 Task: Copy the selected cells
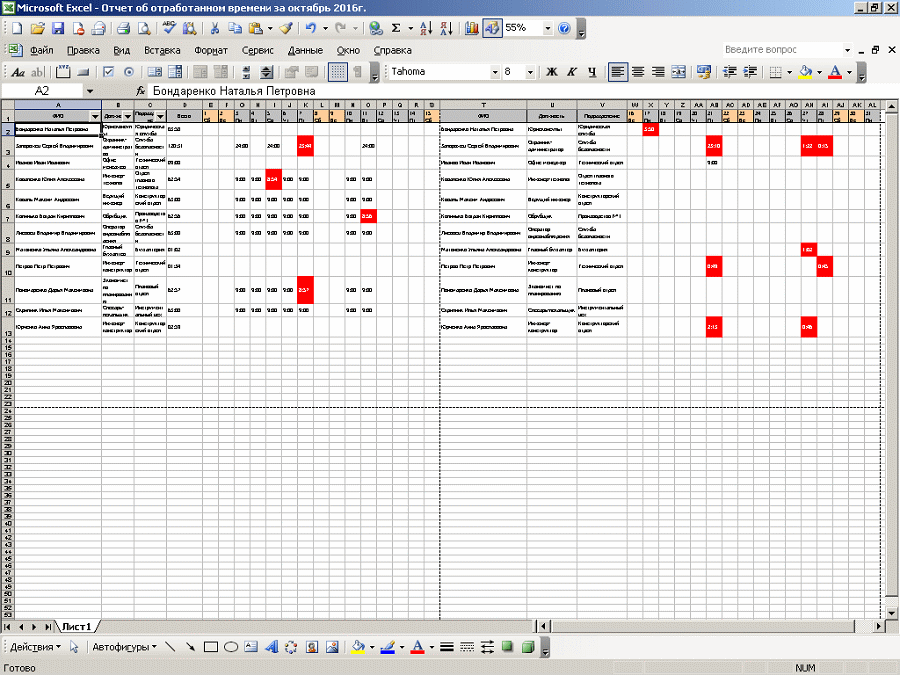coord(235,28)
